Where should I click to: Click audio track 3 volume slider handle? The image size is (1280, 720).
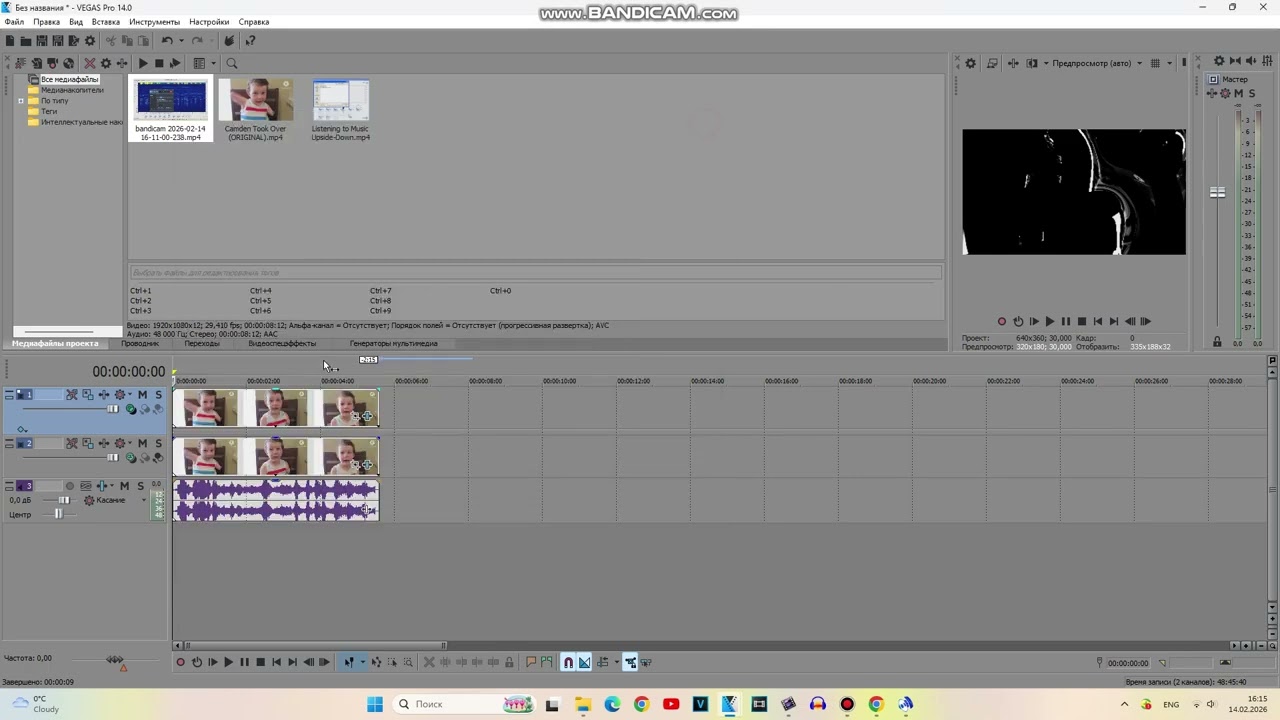click(64, 500)
